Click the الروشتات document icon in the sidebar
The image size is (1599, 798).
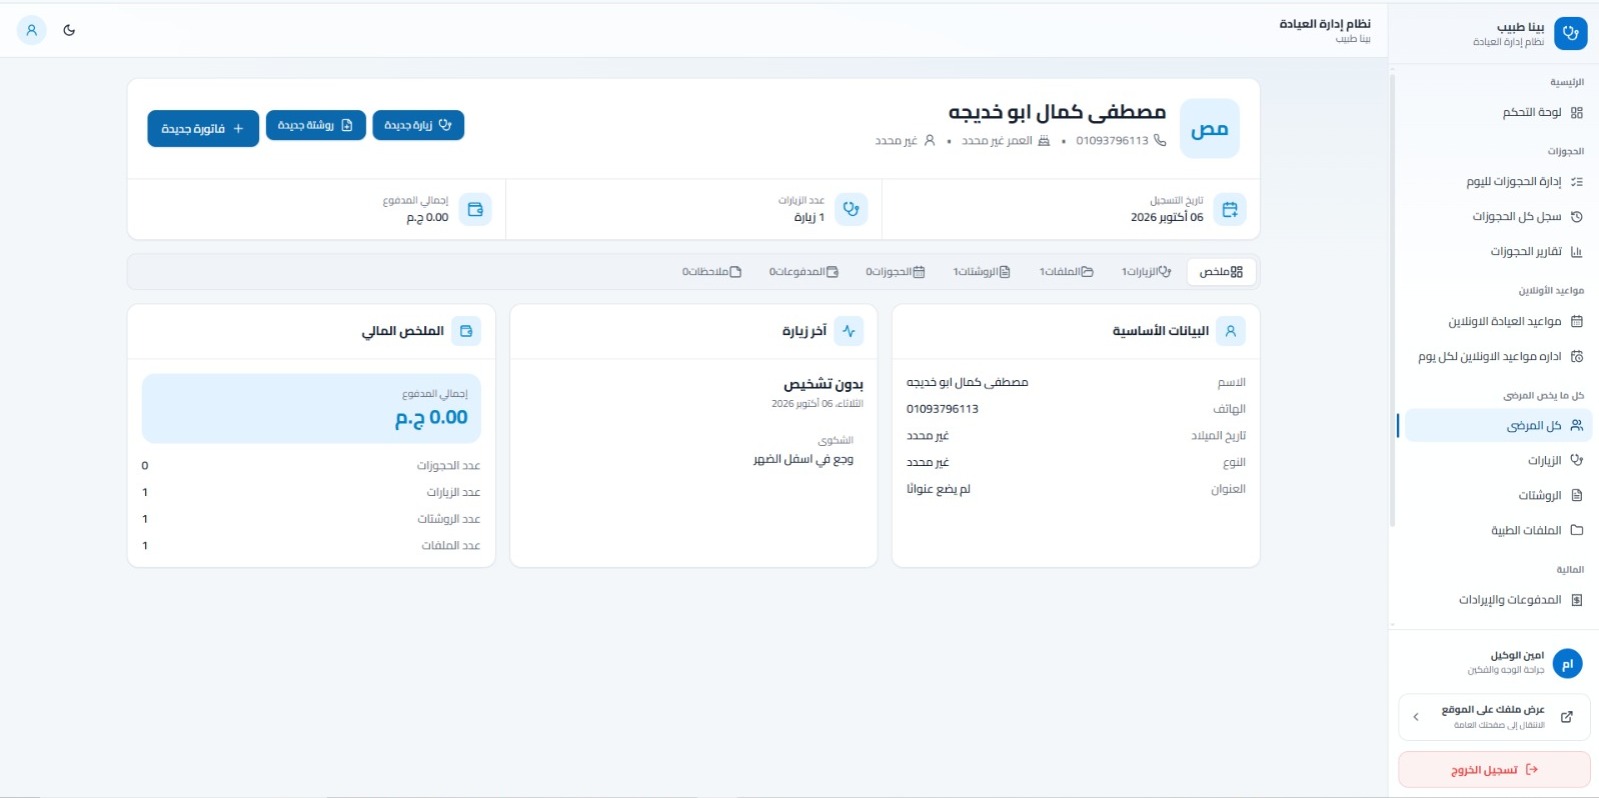tap(1577, 496)
